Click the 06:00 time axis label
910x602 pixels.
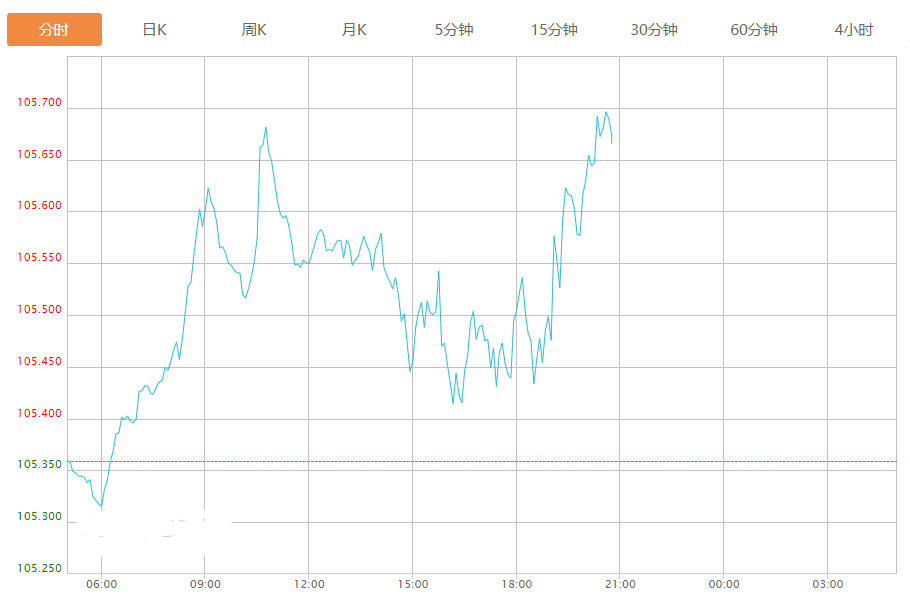[101, 585]
